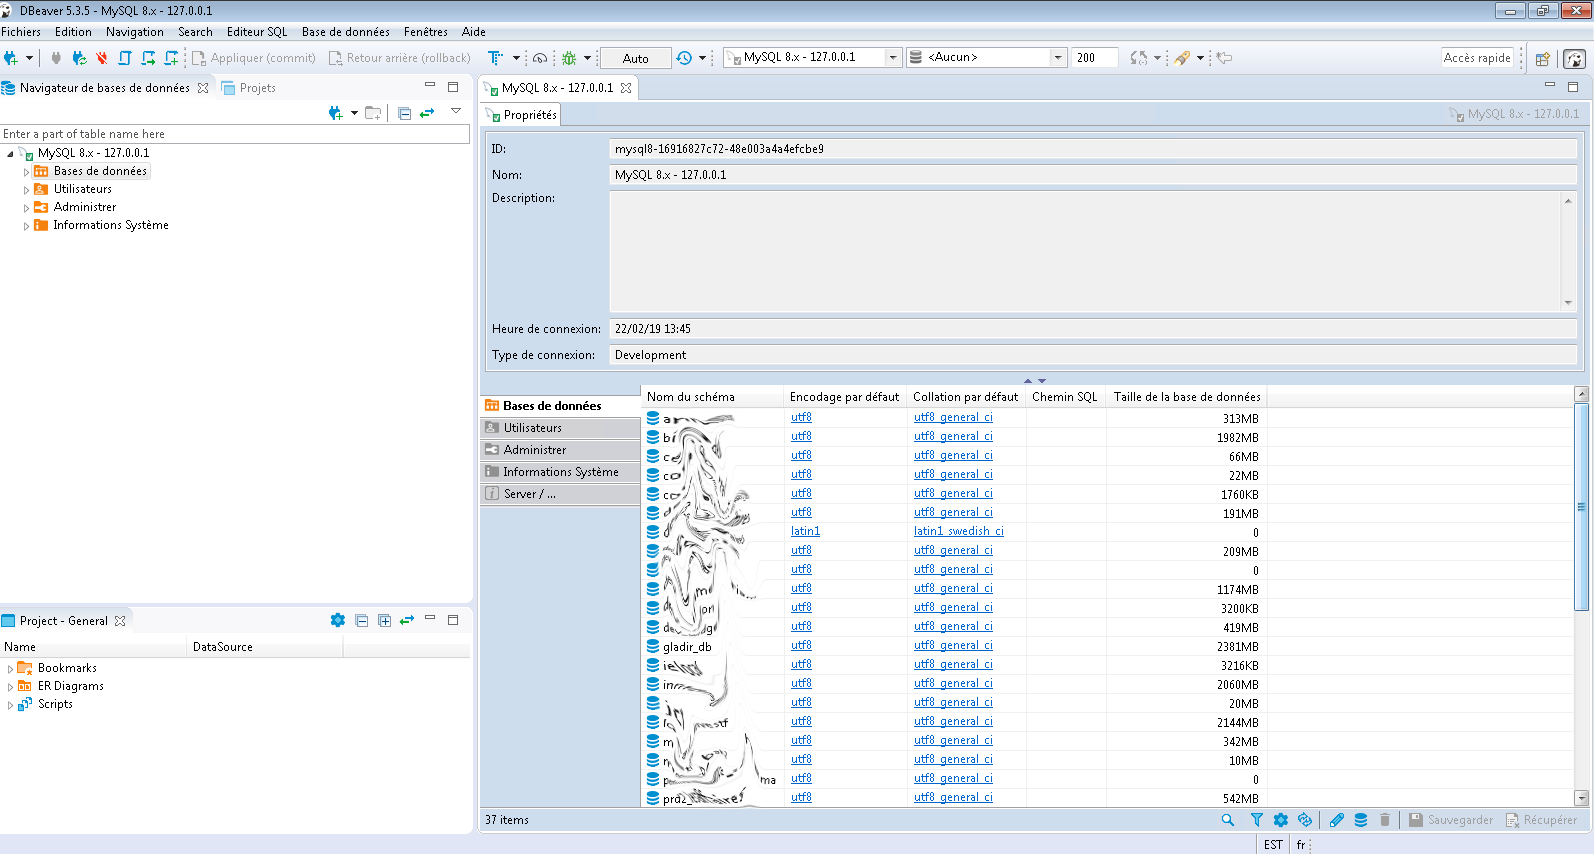Click the red disconnect plug icon
The width and height of the screenshot is (1594, 854).
pos(101,58)
